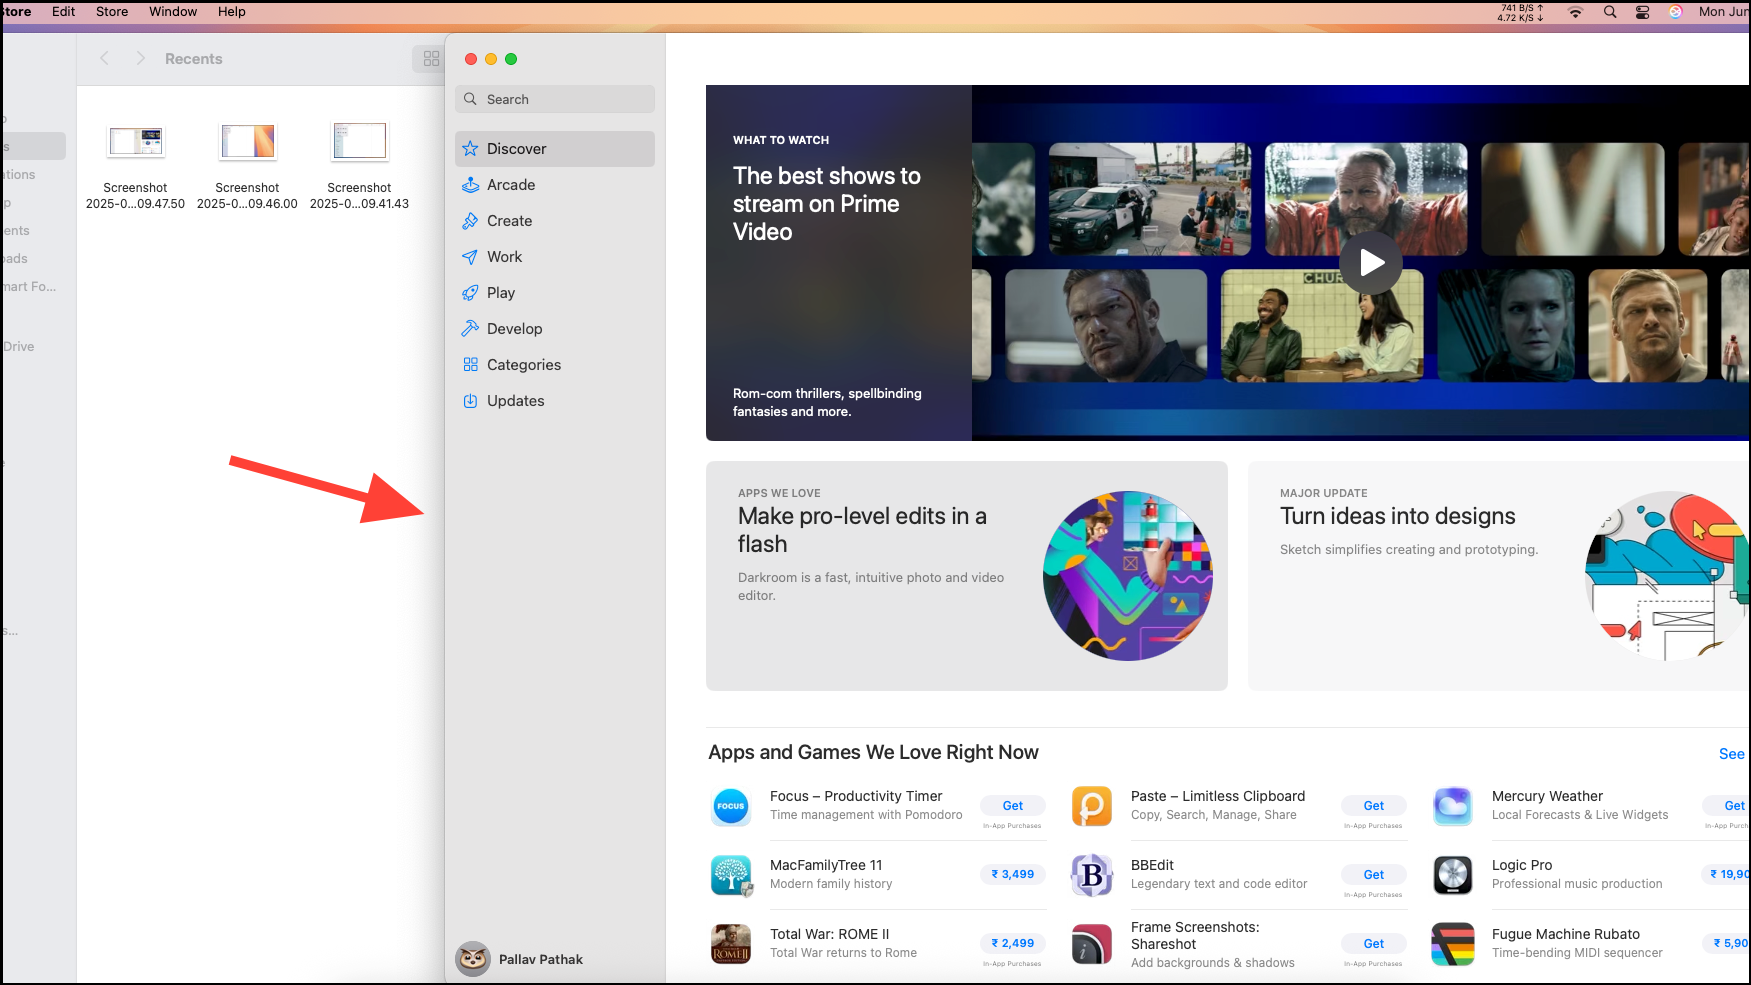Open the Sketch 'Turn ideas into designs' card
The height and width of the screenshot is (985, 1751).
click(1499, 576)
